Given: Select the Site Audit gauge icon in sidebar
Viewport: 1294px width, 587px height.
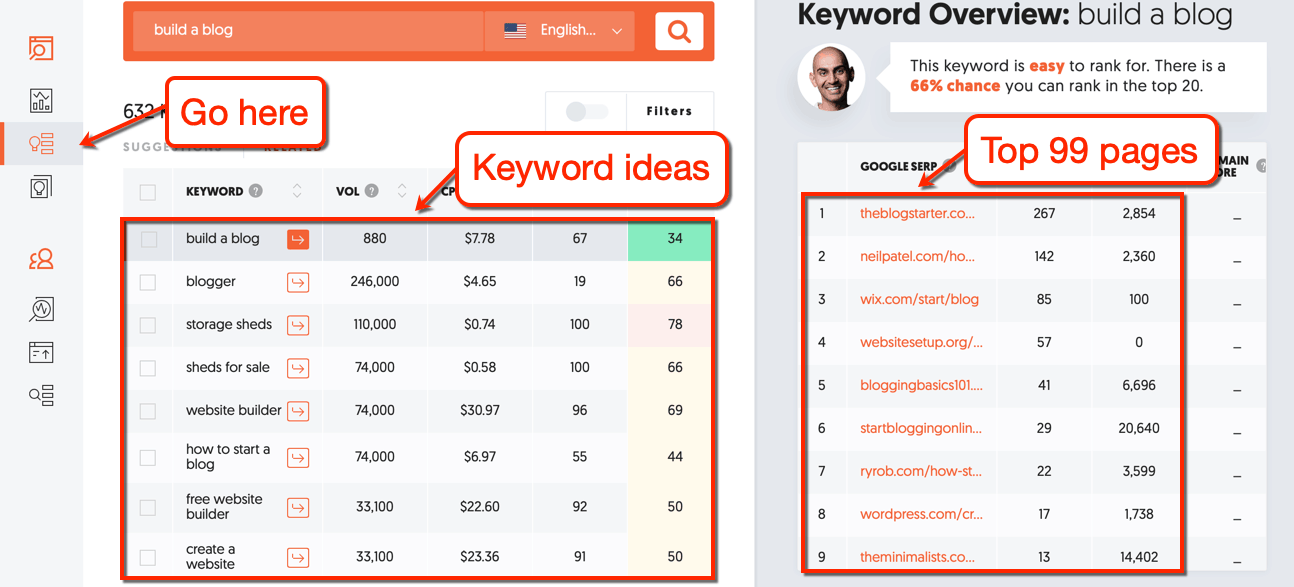Looking at the screenshot, I should click(41, 309).
